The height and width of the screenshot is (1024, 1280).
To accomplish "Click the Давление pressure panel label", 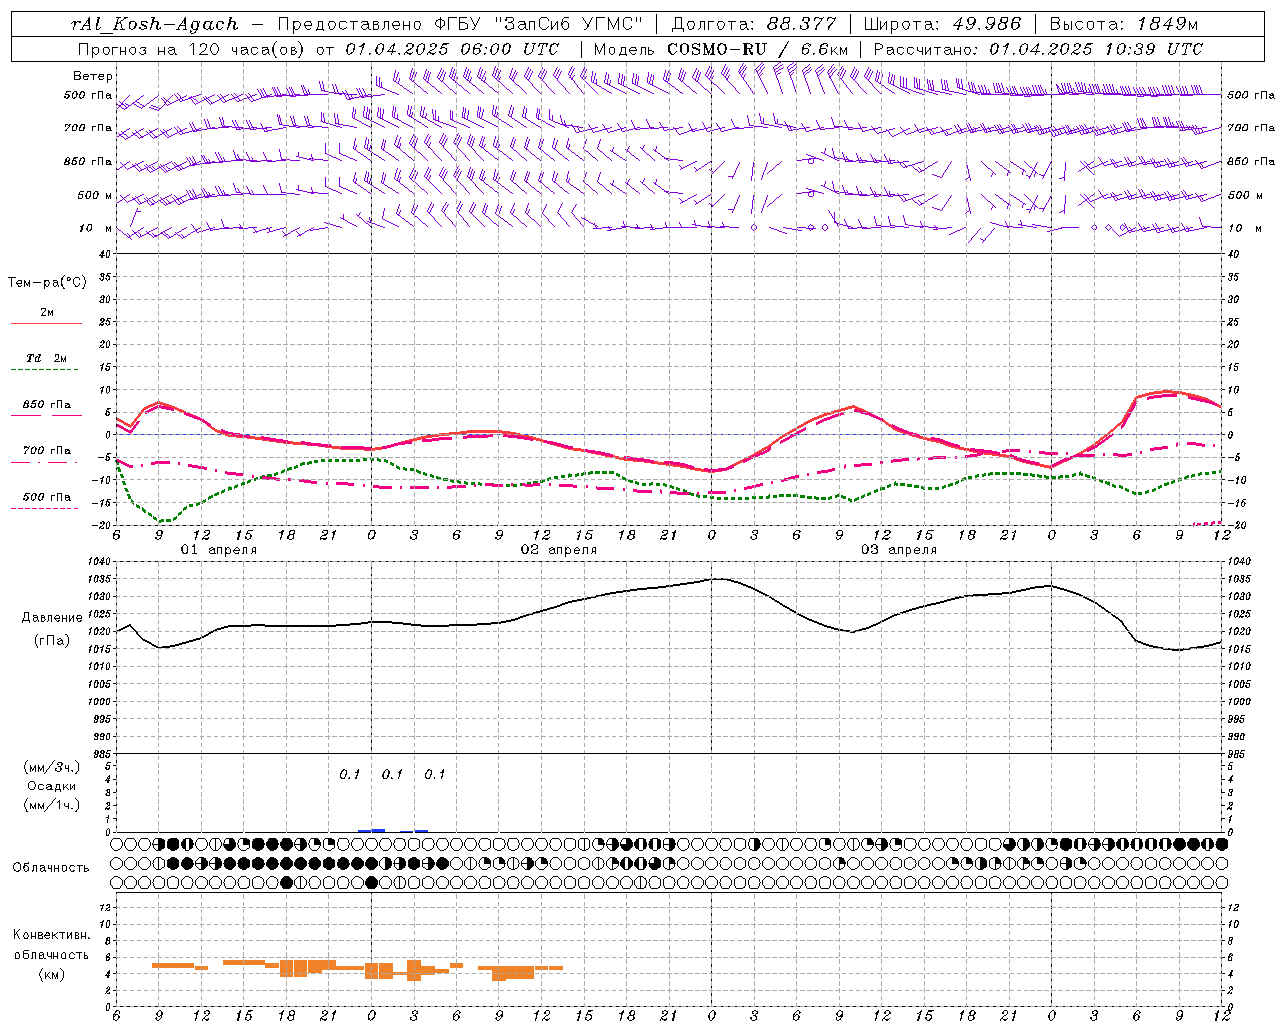I will point(52,618).
